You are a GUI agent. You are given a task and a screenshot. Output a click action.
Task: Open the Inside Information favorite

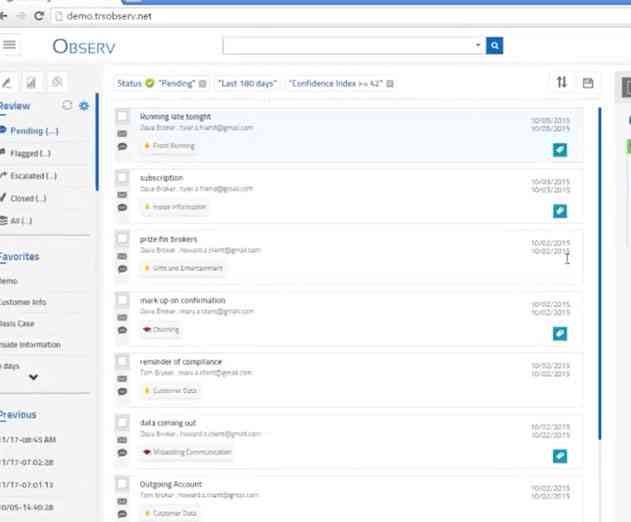coord(31,345)
